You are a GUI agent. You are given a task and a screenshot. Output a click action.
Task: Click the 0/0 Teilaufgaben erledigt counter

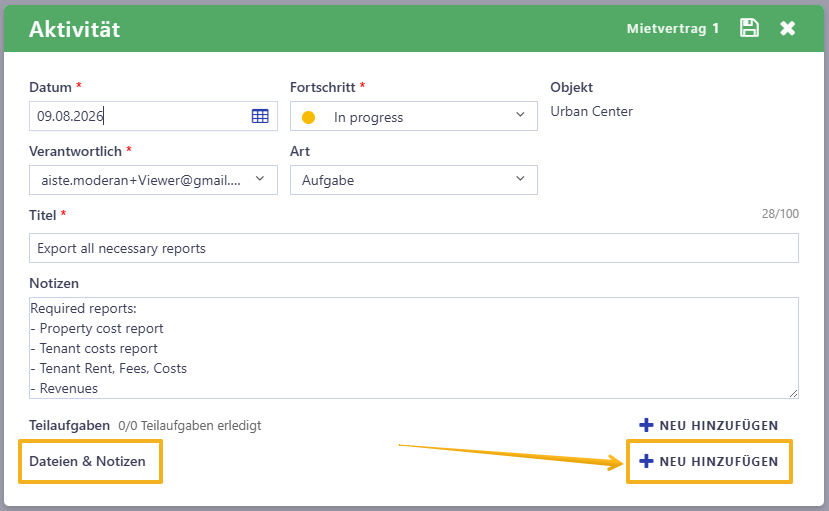[x=190, y=425]
